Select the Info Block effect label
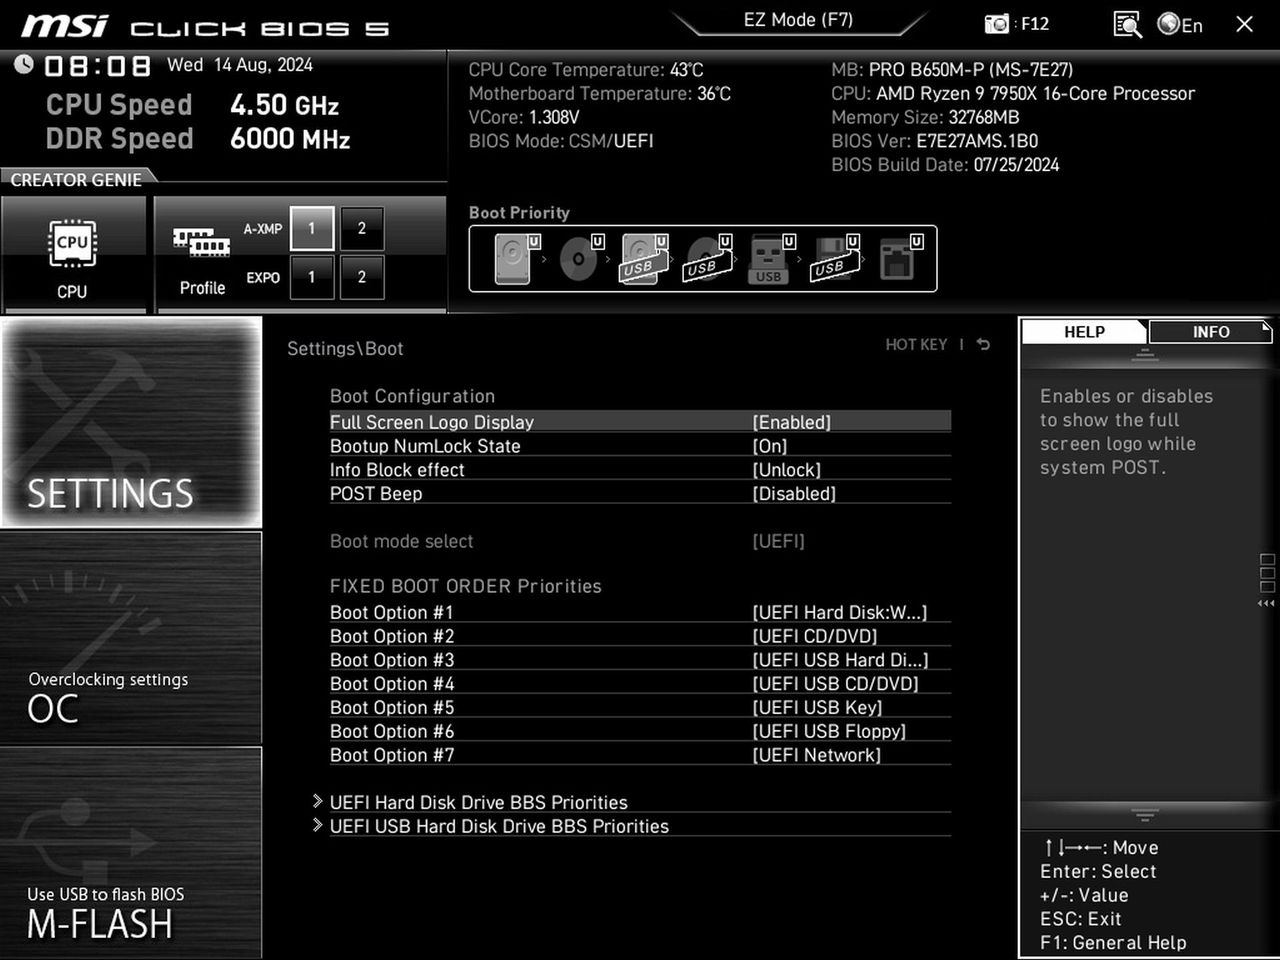Screen dimensions: 1280x960 [x=397, y=470]
